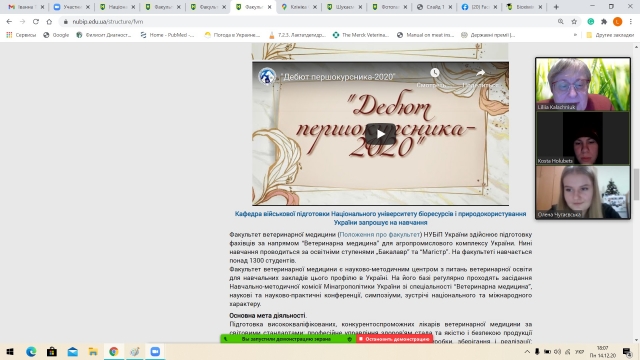
Task: Click the red 'Остановить демонстрацию' button
Action: pyautogui.click(x=395, y=339)
